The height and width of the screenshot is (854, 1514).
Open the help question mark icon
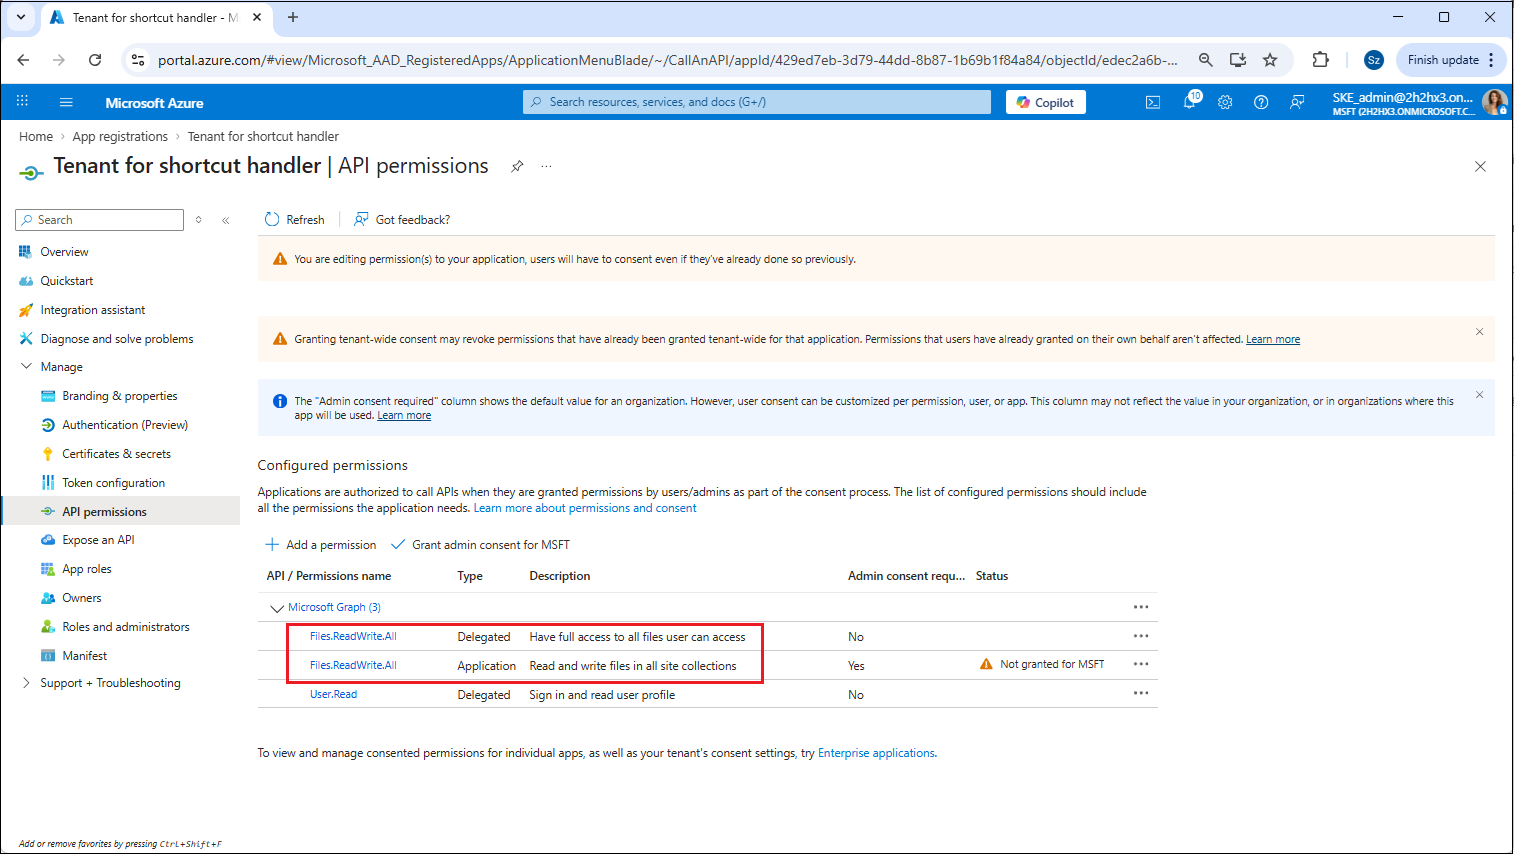click(1261, 102)
